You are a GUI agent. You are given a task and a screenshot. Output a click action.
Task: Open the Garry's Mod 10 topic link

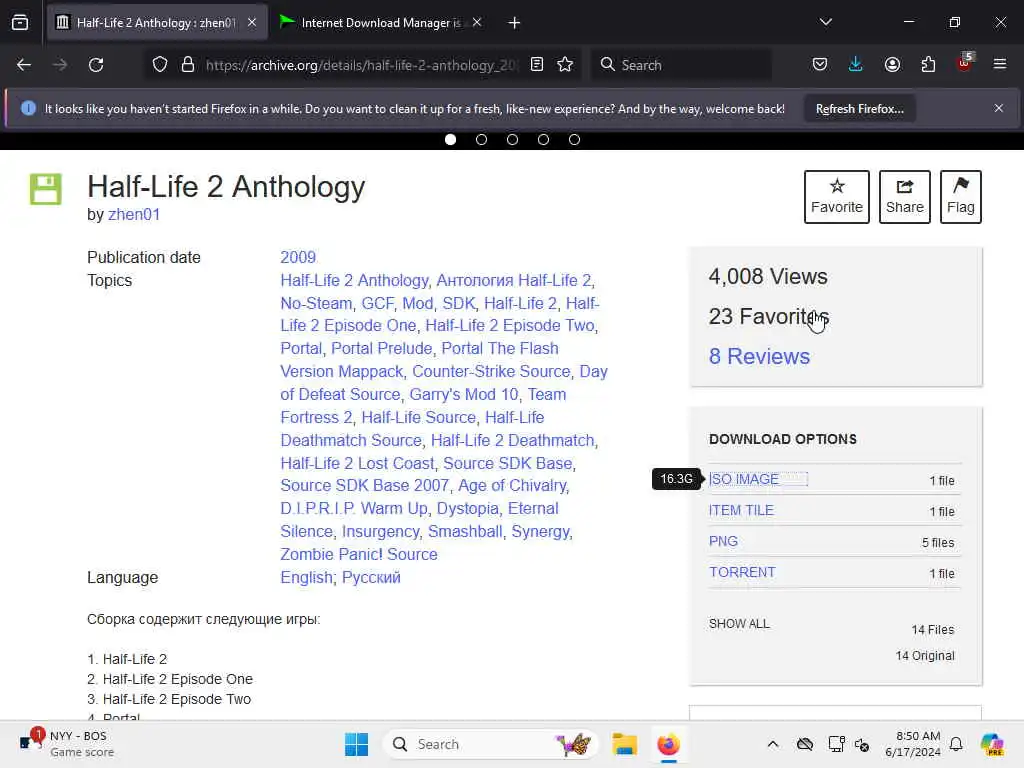tap(464, 394)
